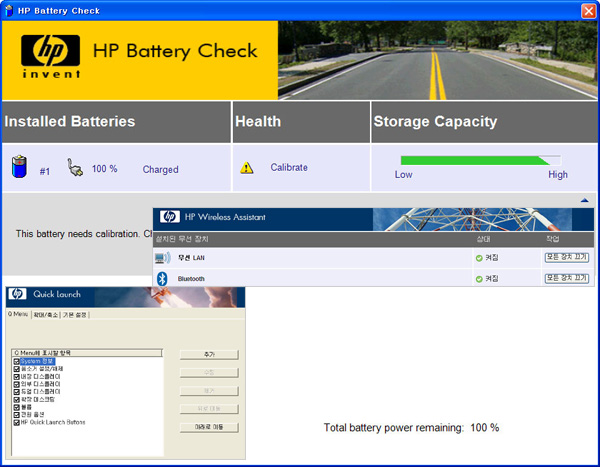The image size is (600, 467).
Task: Toggle the 확장 데스크탑 checkbox
Action: coord(16,400)
